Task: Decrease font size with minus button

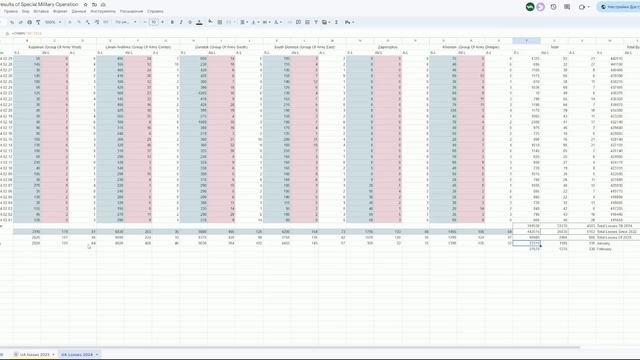Action: (x=145, y=22)
